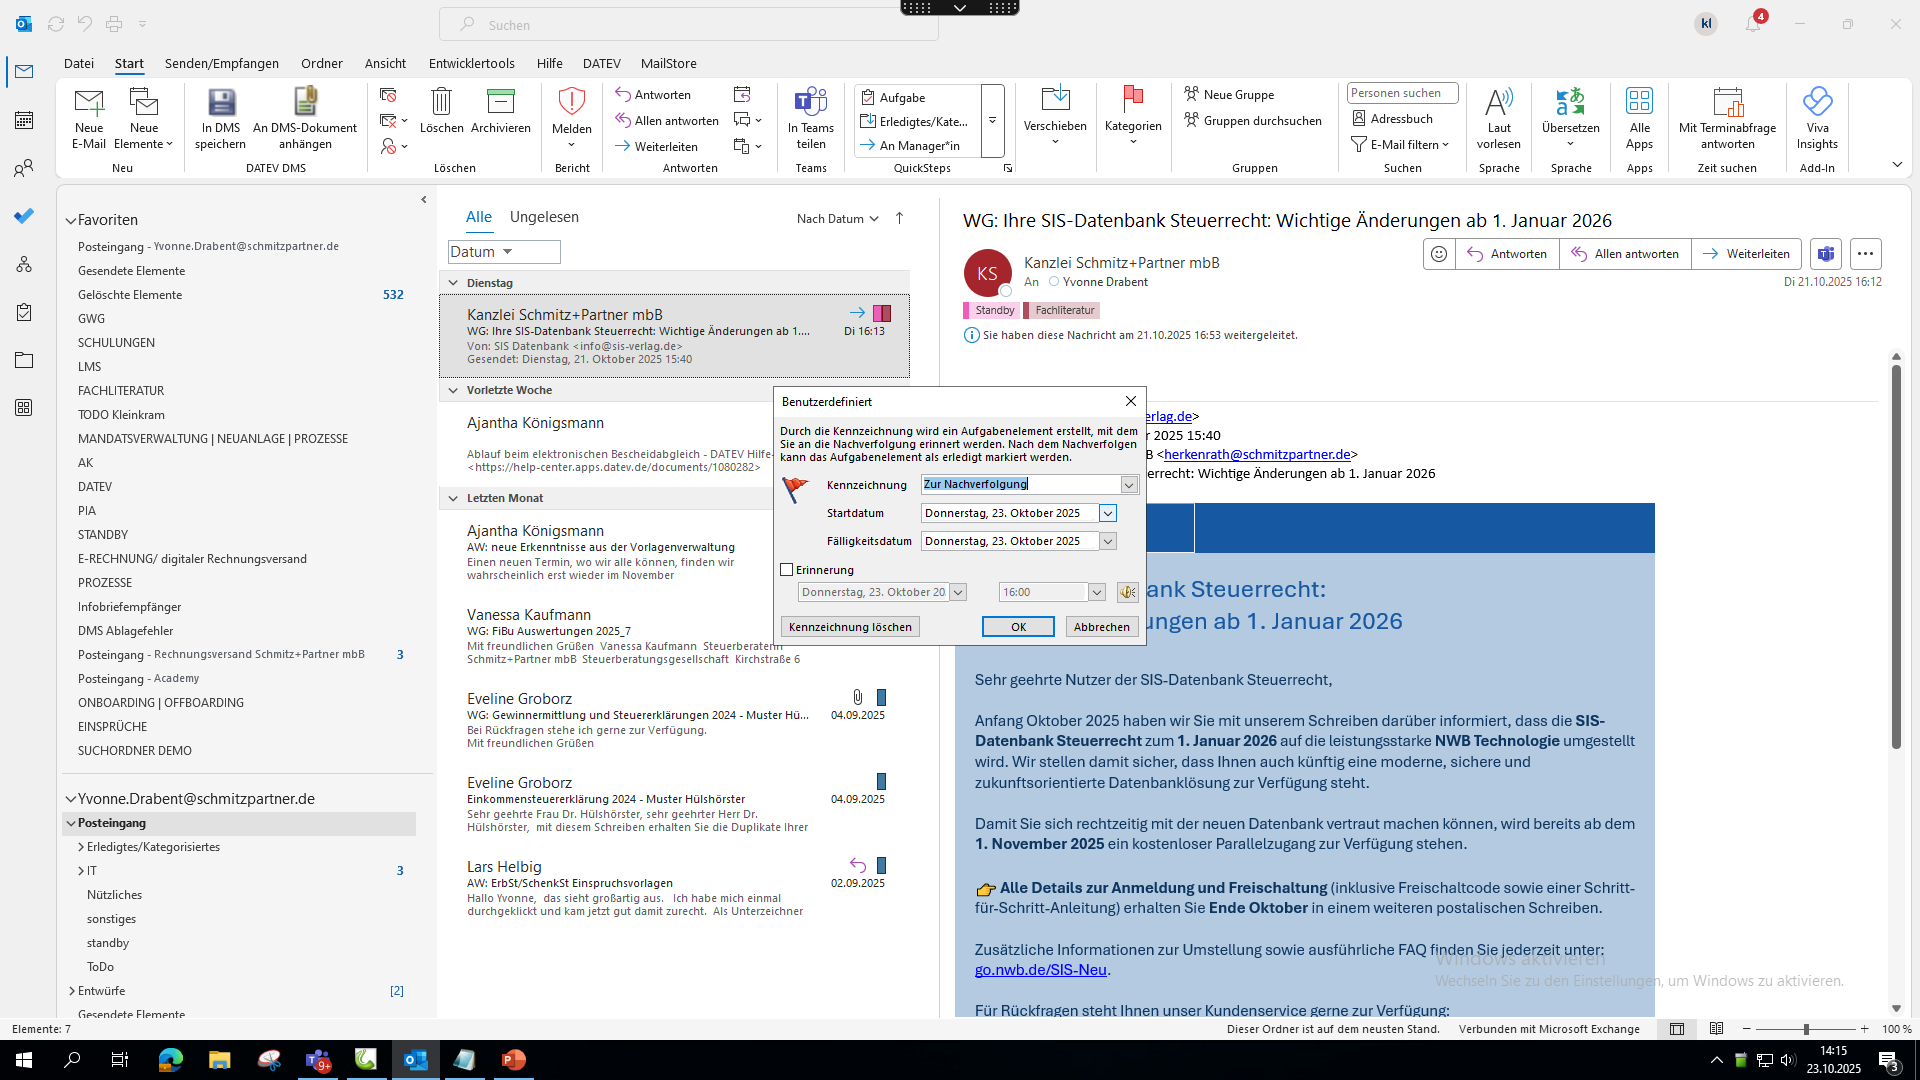Reverse the sort order arrow
The height and width of the screenshot is (1080, 1920).
(899, 218)
